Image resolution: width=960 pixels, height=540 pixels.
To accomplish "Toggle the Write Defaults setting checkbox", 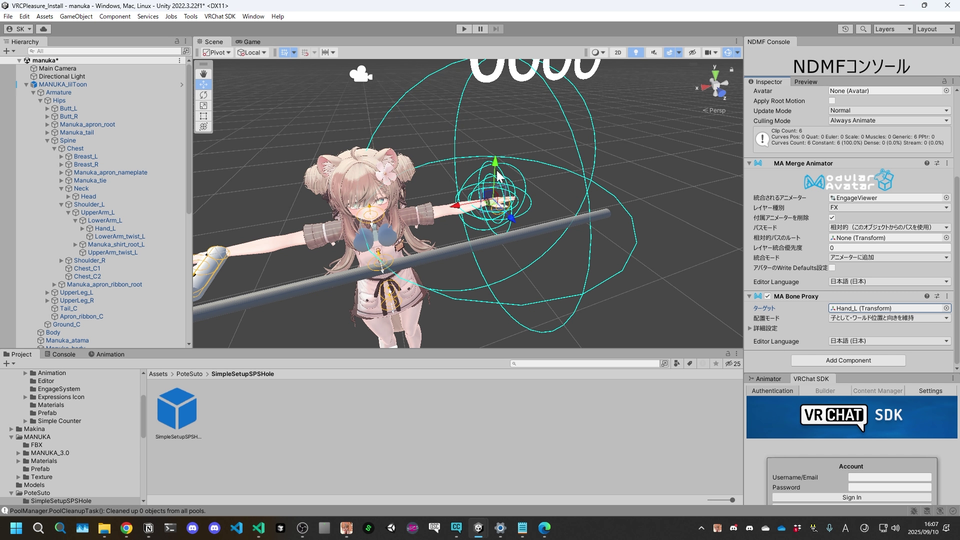I will tap(831, 268).
